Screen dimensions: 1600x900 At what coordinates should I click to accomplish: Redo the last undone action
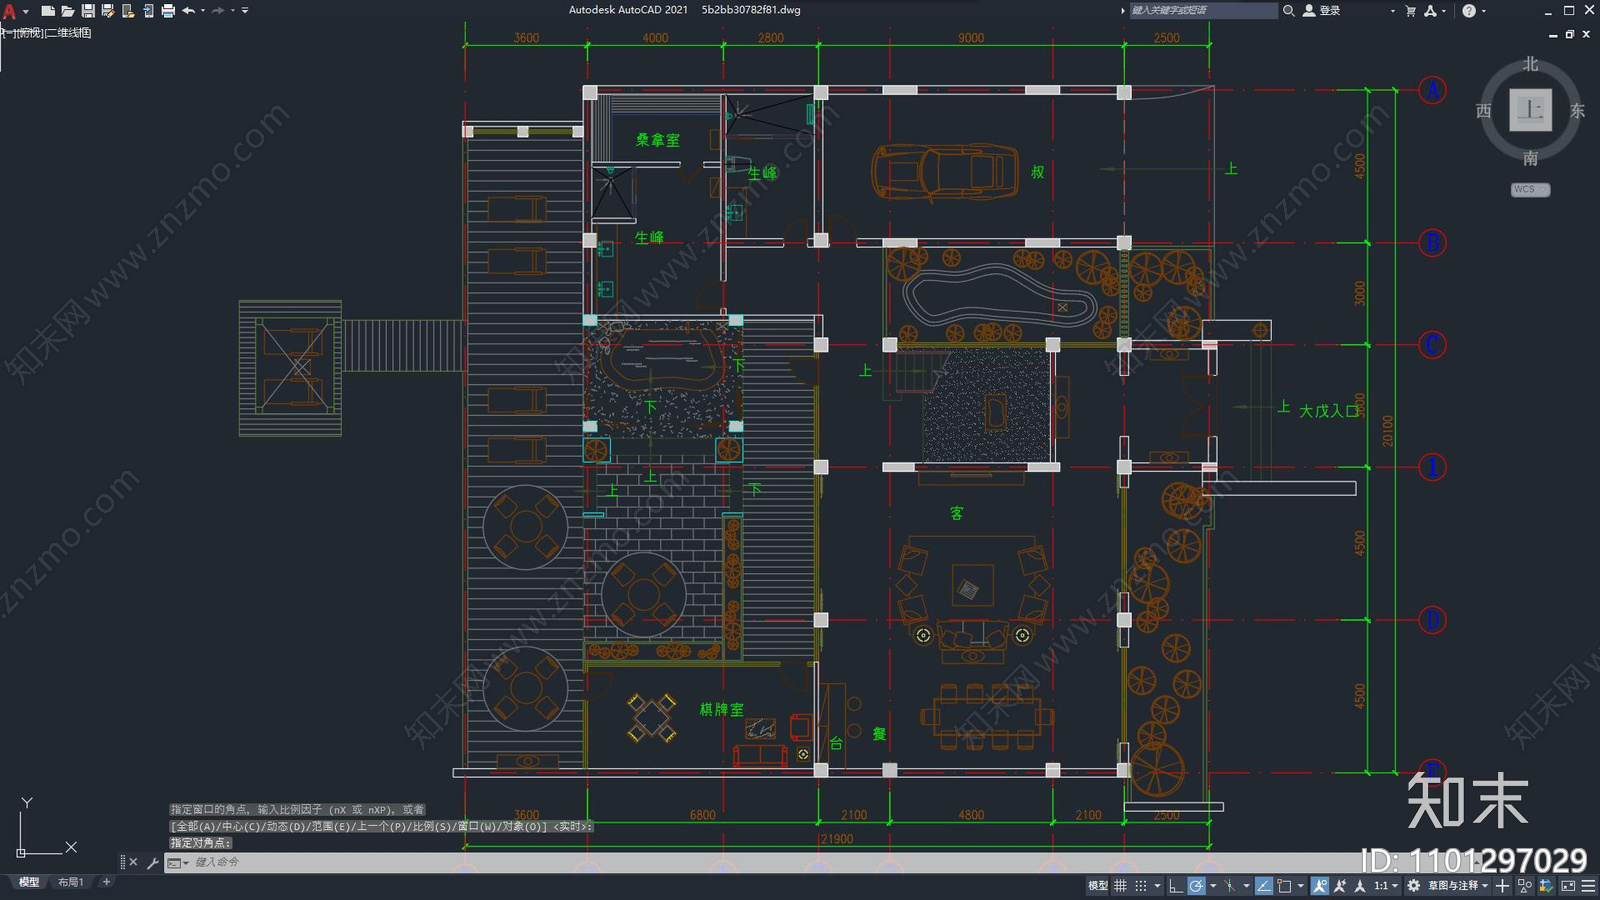(x=218, y=11)
